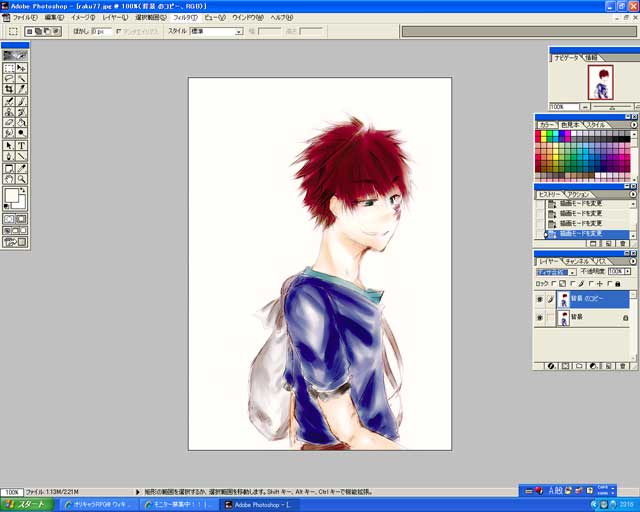
Task: Set the background color swatch
Action: 20,203
